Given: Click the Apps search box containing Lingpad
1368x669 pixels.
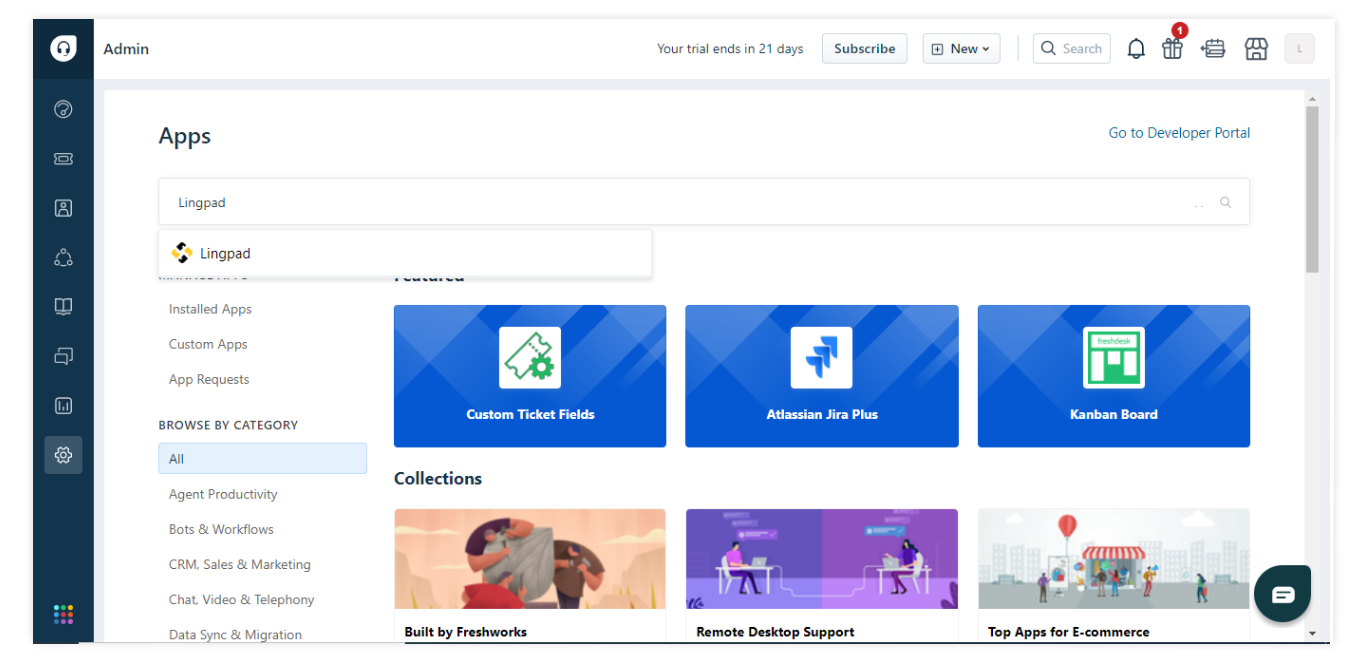Looking at the screenshot, I should pyautogui.click(x=704, y=202).
